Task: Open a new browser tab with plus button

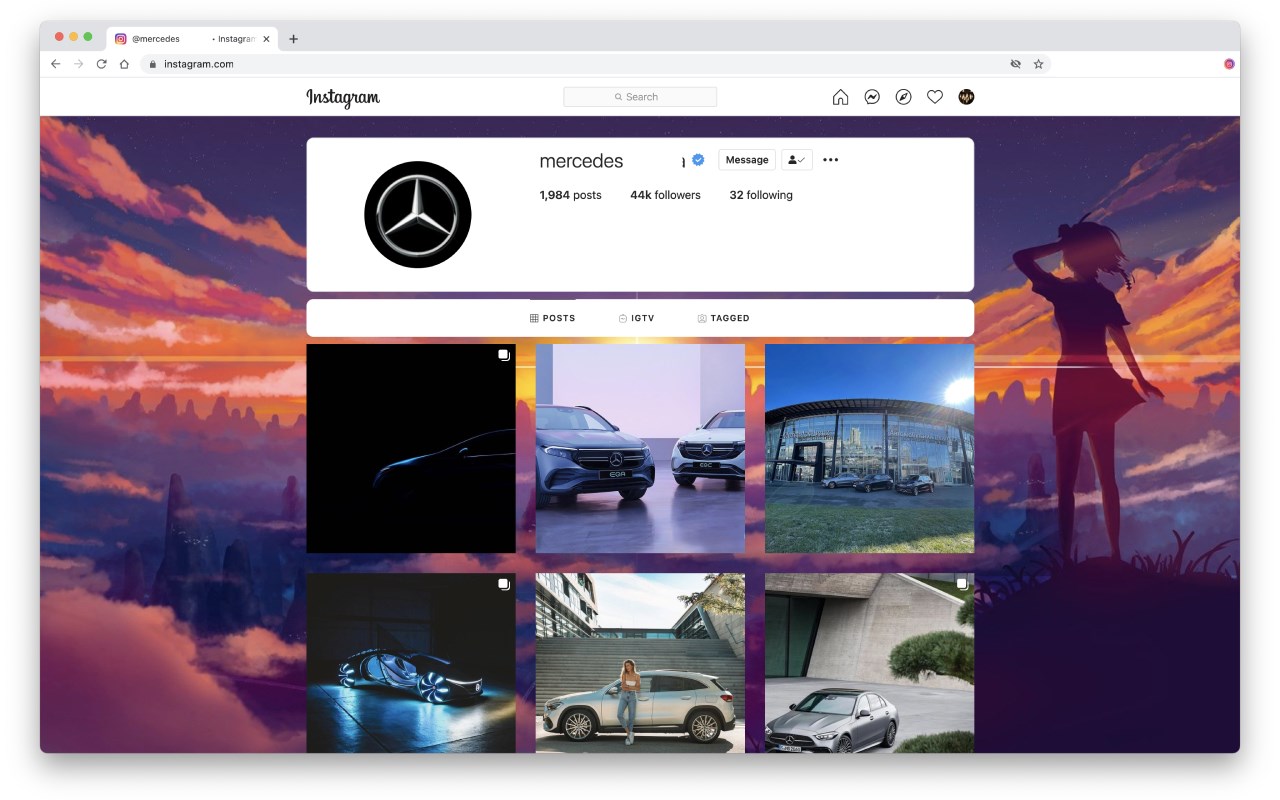Action: coord(293,39)
